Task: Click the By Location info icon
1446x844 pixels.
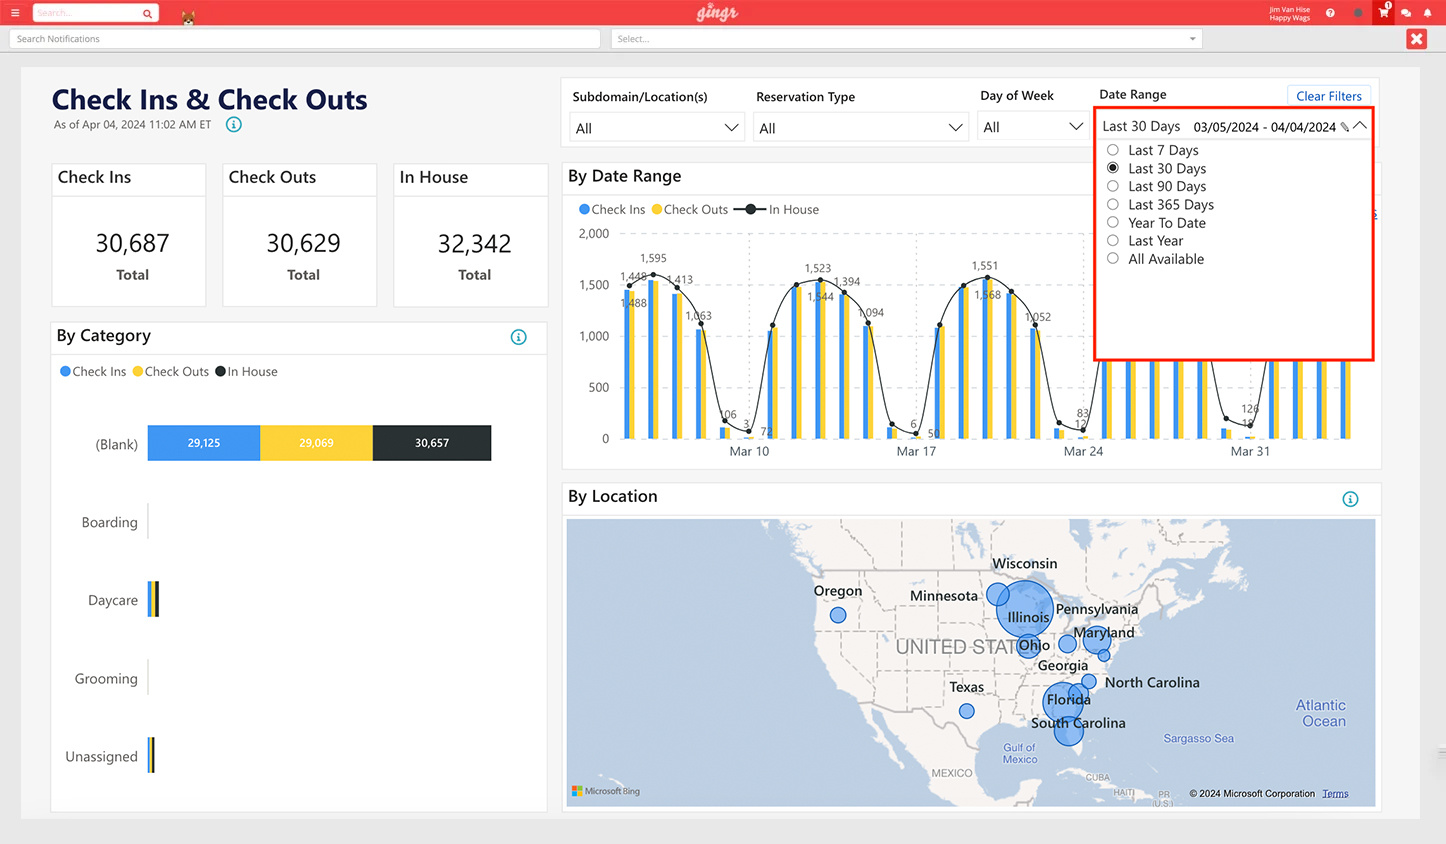Action: click(x=1350, y=499)
